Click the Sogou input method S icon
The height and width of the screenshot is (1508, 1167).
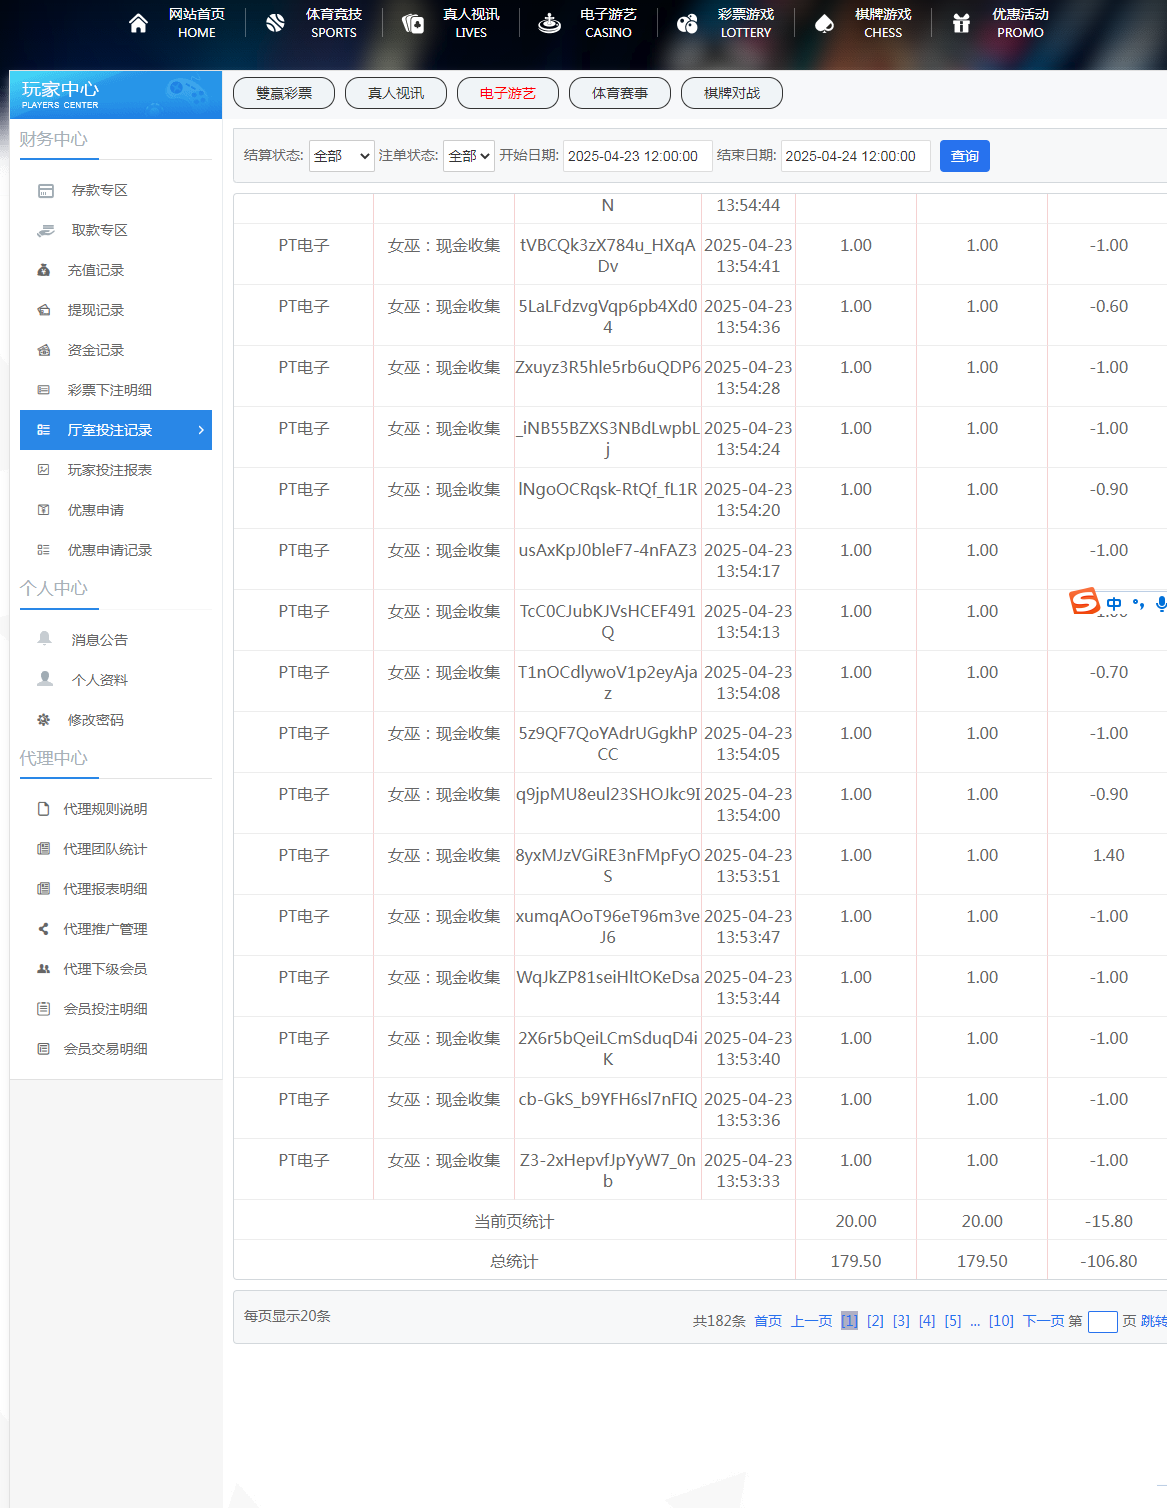pyautogui.click(x=1084, y=601)
